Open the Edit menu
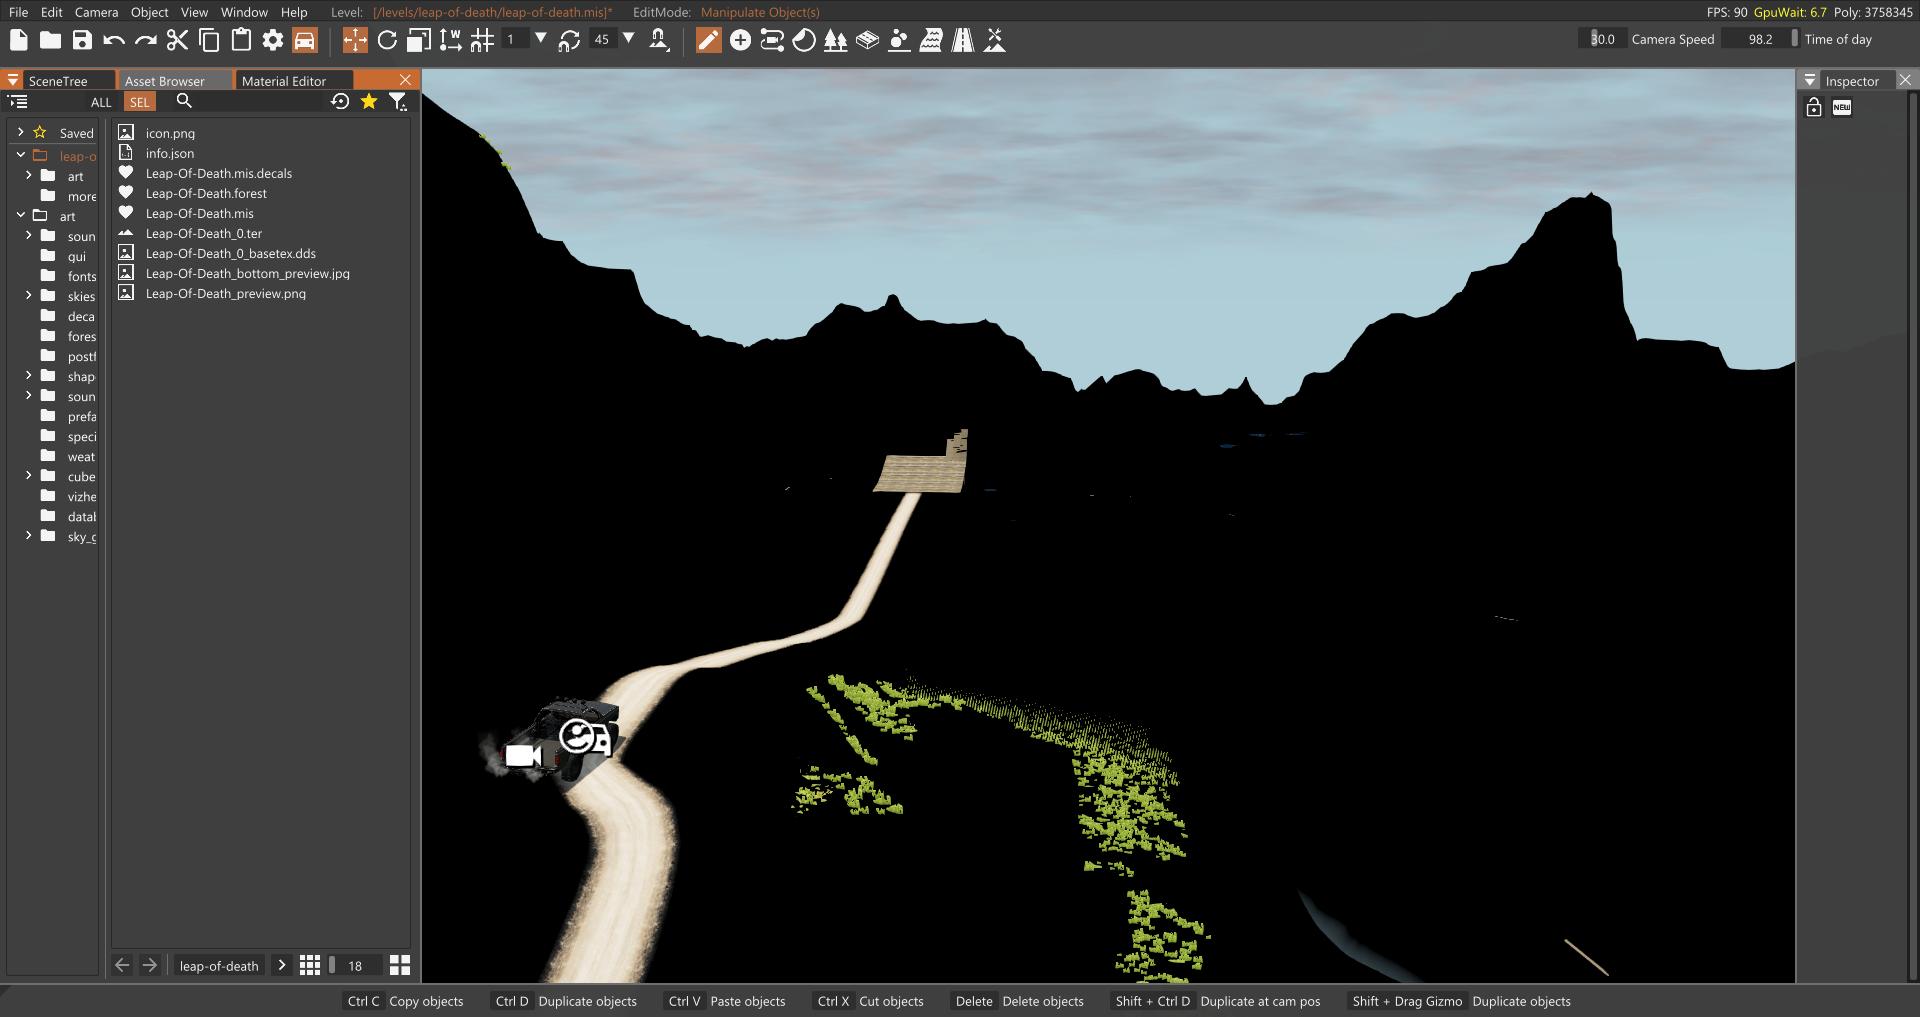Image resolution: width=1920 pixels, height=1017 pixels. coord(52,12)
